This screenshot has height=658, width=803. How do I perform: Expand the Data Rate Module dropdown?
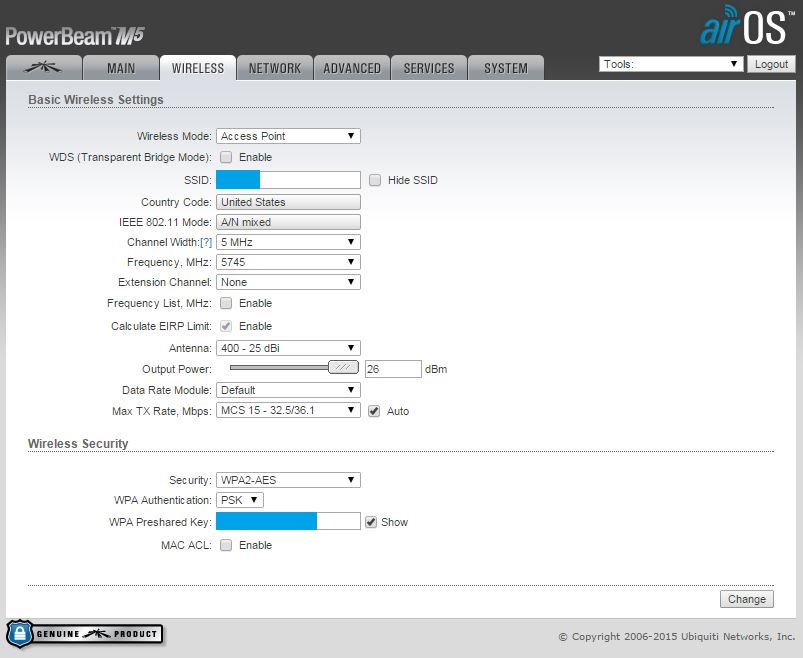coord(288,390)
